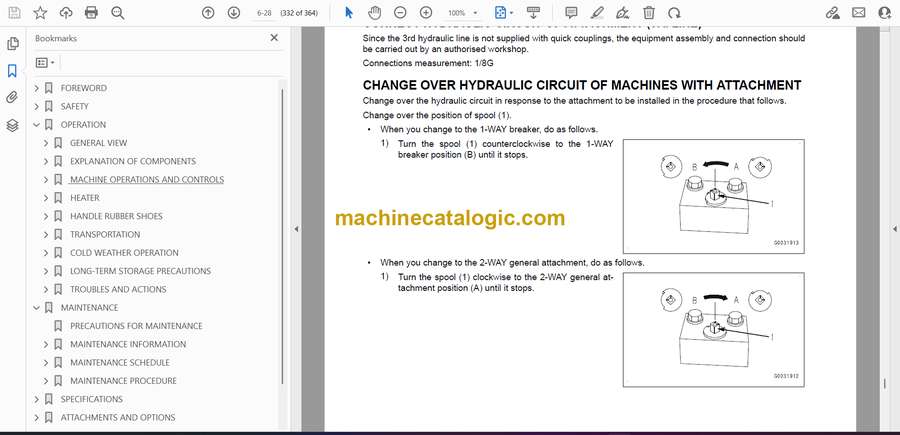Expand the right tools pane arrow
The height and width of the screenshot is (435, 900).
(x=894, y=229)
